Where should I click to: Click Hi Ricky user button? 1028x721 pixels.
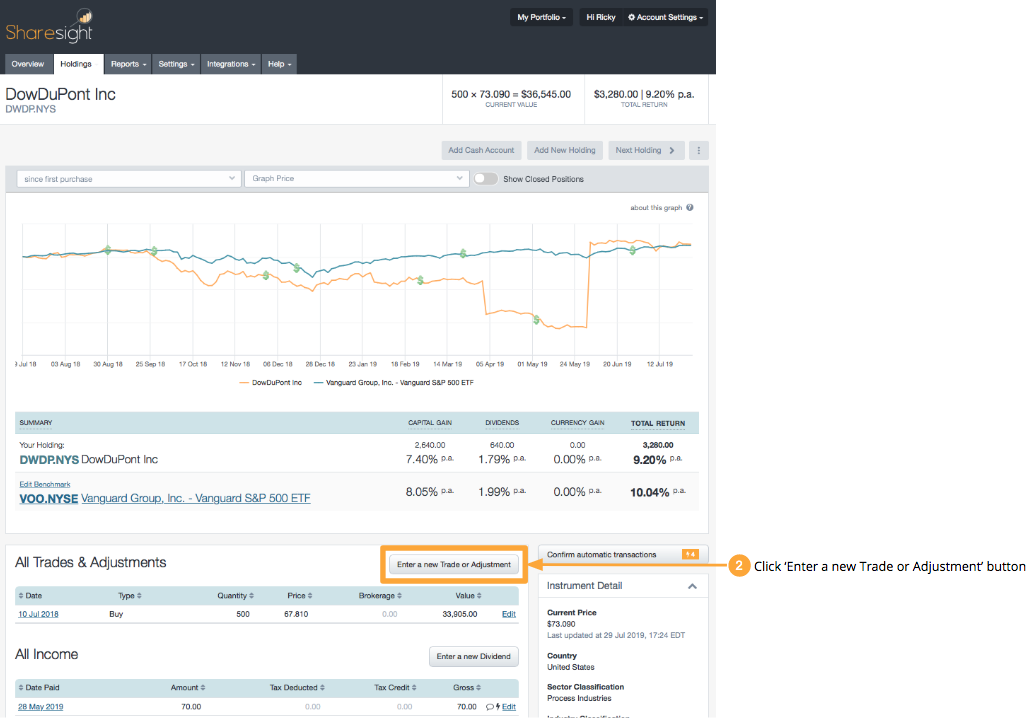pos(600,17)
